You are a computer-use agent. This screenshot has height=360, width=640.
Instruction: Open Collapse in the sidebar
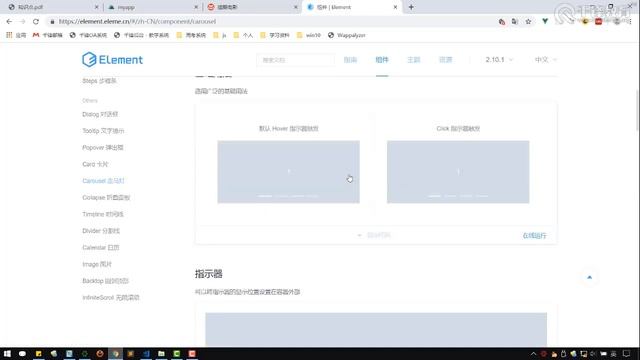[106, 198]
